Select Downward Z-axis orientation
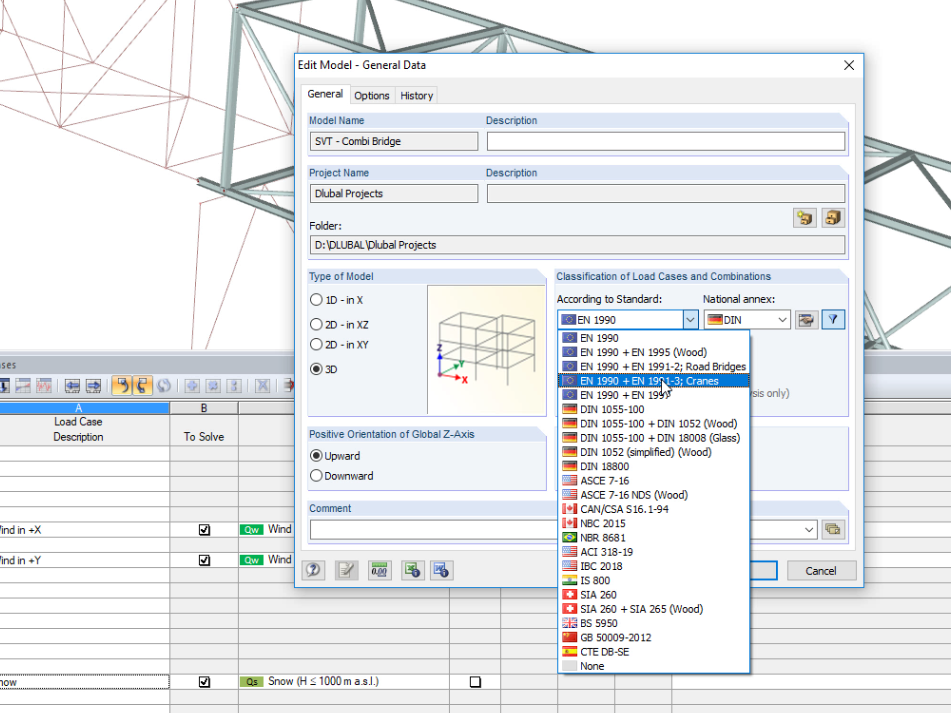This screenshot has height=713, width=951. pos(316,476)
